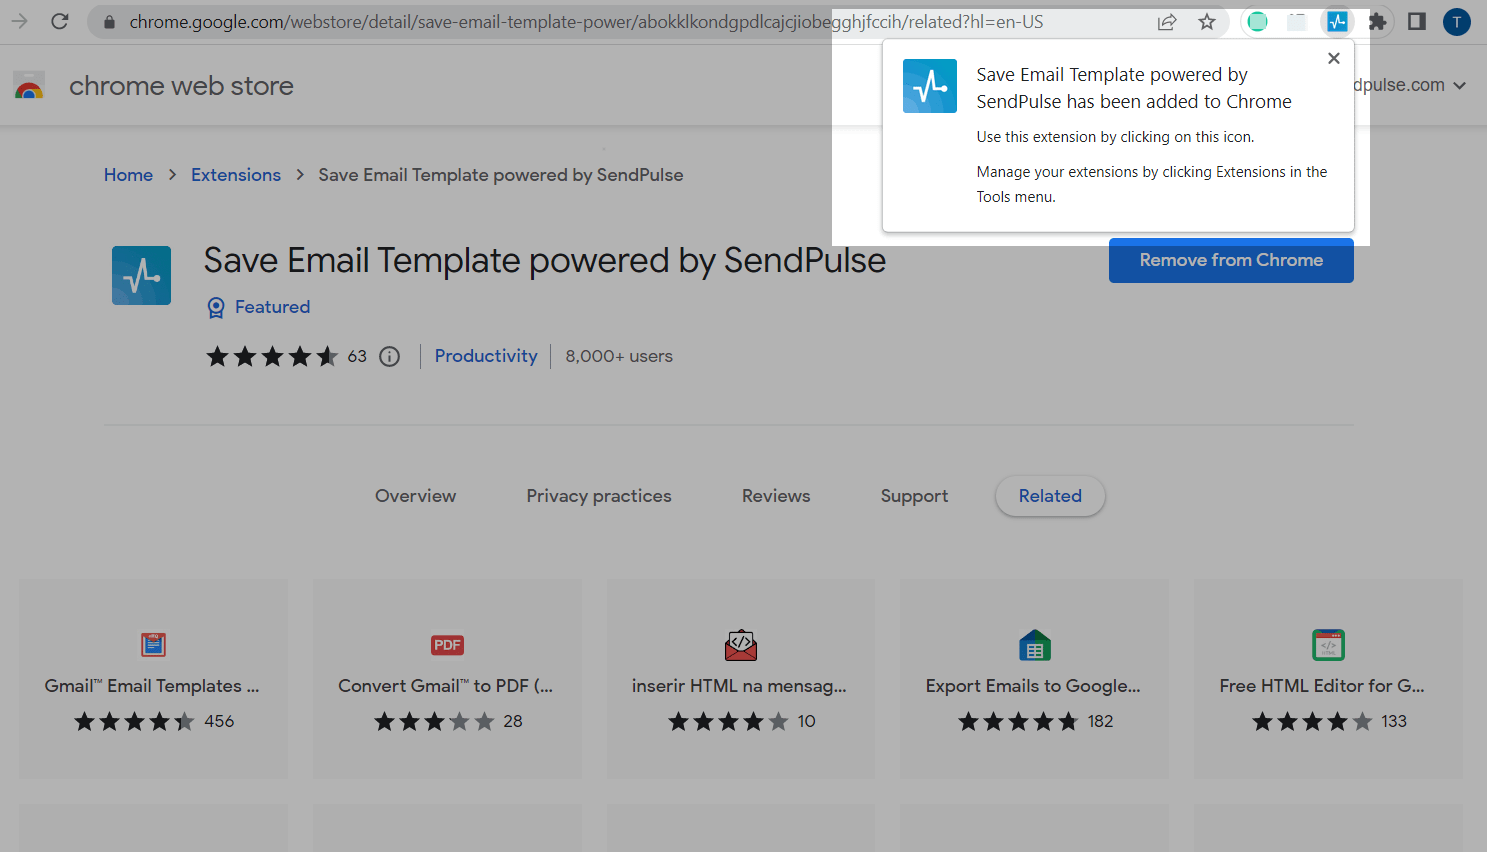1487x852 pixels.
Task: Click the SendPulse icon in the popup
Action: 930,86
